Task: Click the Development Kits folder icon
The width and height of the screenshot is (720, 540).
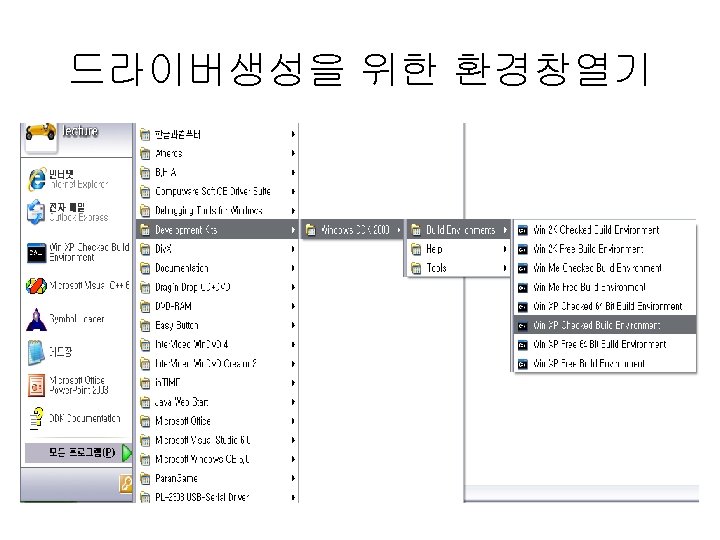Action: tap(145, 230)
